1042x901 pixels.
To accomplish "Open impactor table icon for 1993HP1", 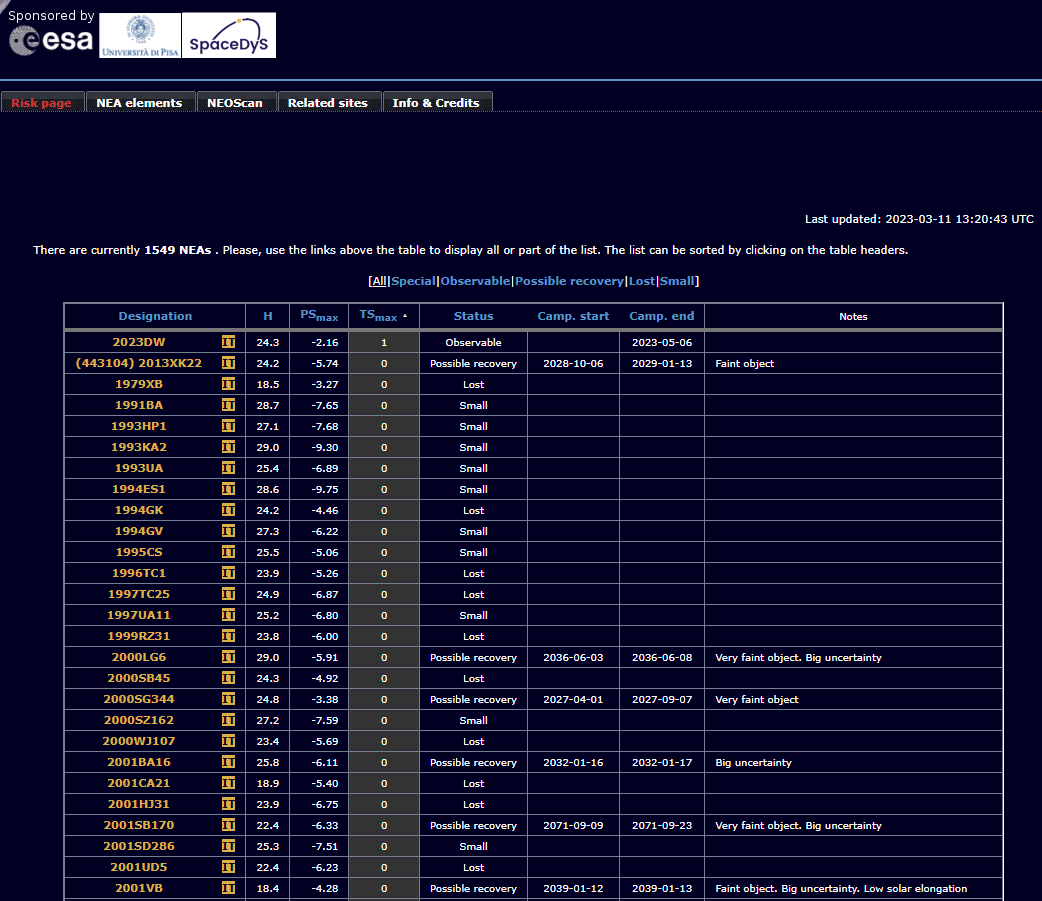I will (x=229, y=426).
